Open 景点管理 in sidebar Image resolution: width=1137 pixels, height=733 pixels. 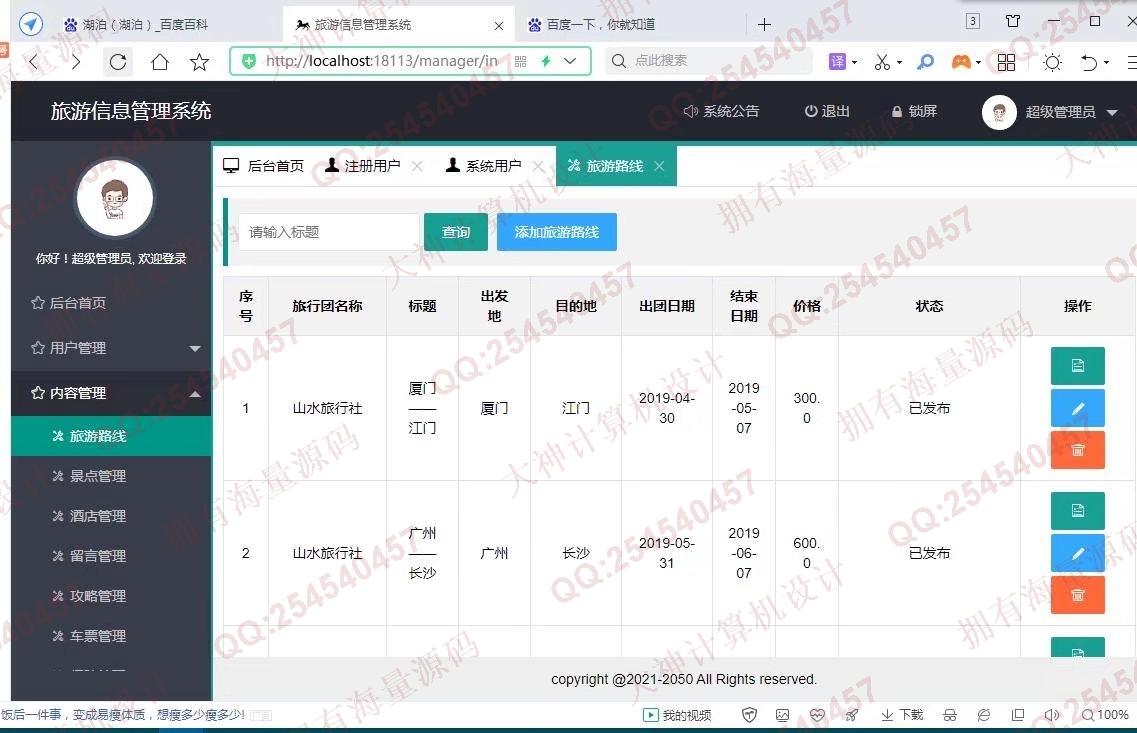(111, 476)
